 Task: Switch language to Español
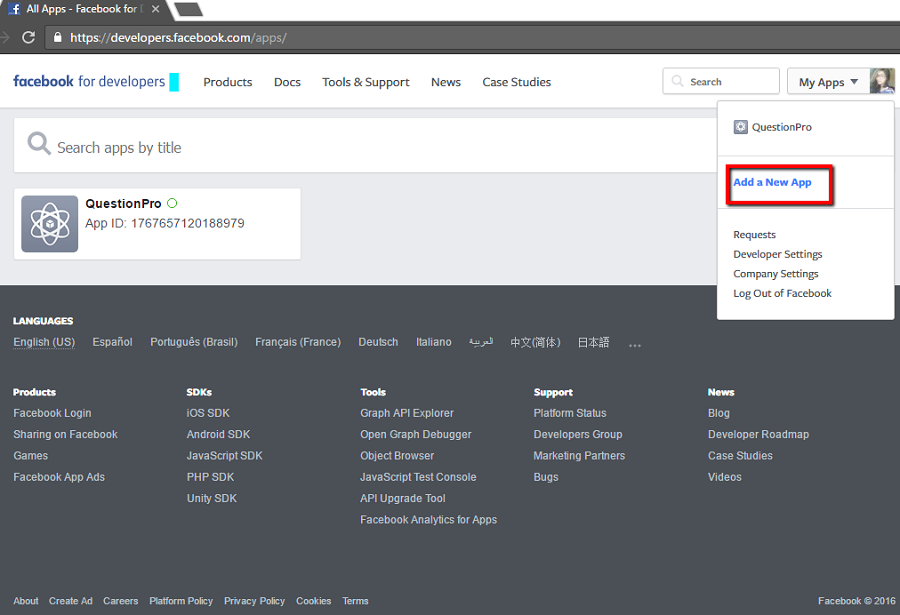[112, 342]
